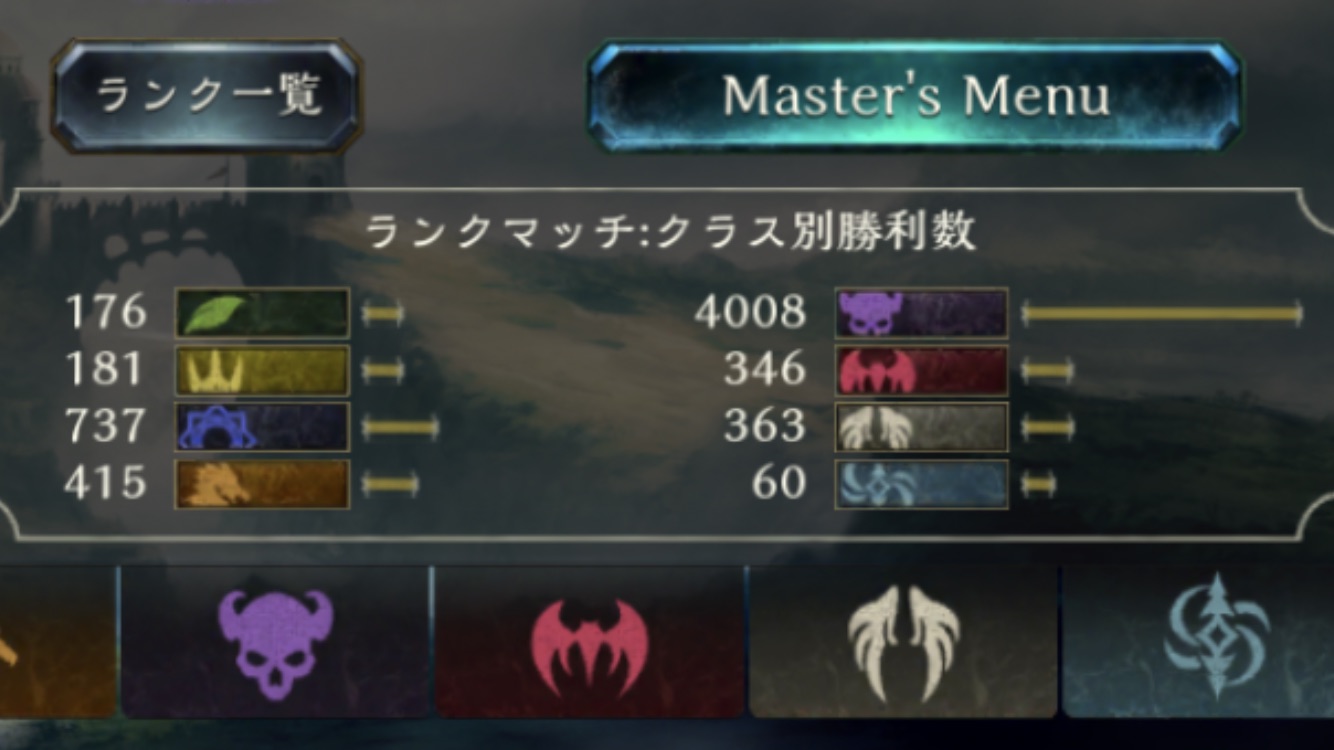Select the partially visible orange Dragoncraft tile

pyautogui.click(x=58, y=642)
